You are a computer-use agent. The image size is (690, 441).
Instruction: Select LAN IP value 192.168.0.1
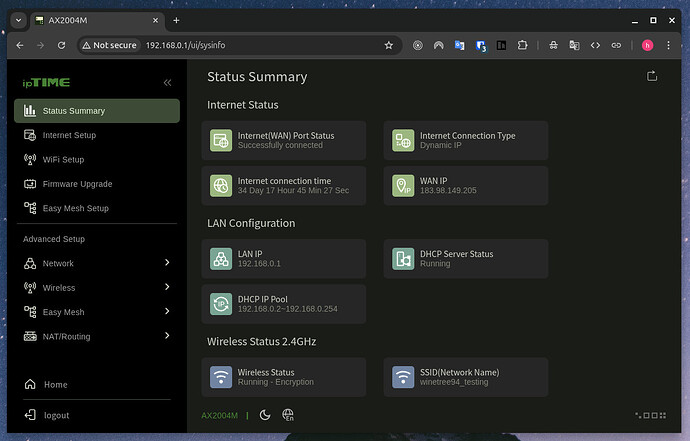coord(259,264)
